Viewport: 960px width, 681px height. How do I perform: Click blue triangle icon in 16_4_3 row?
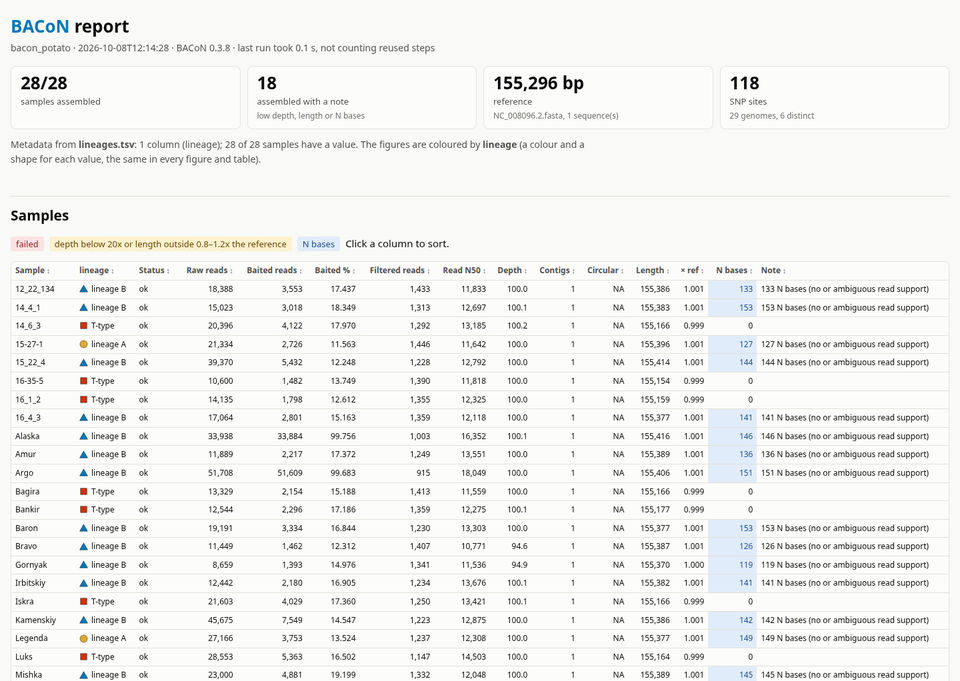(84, 418)
